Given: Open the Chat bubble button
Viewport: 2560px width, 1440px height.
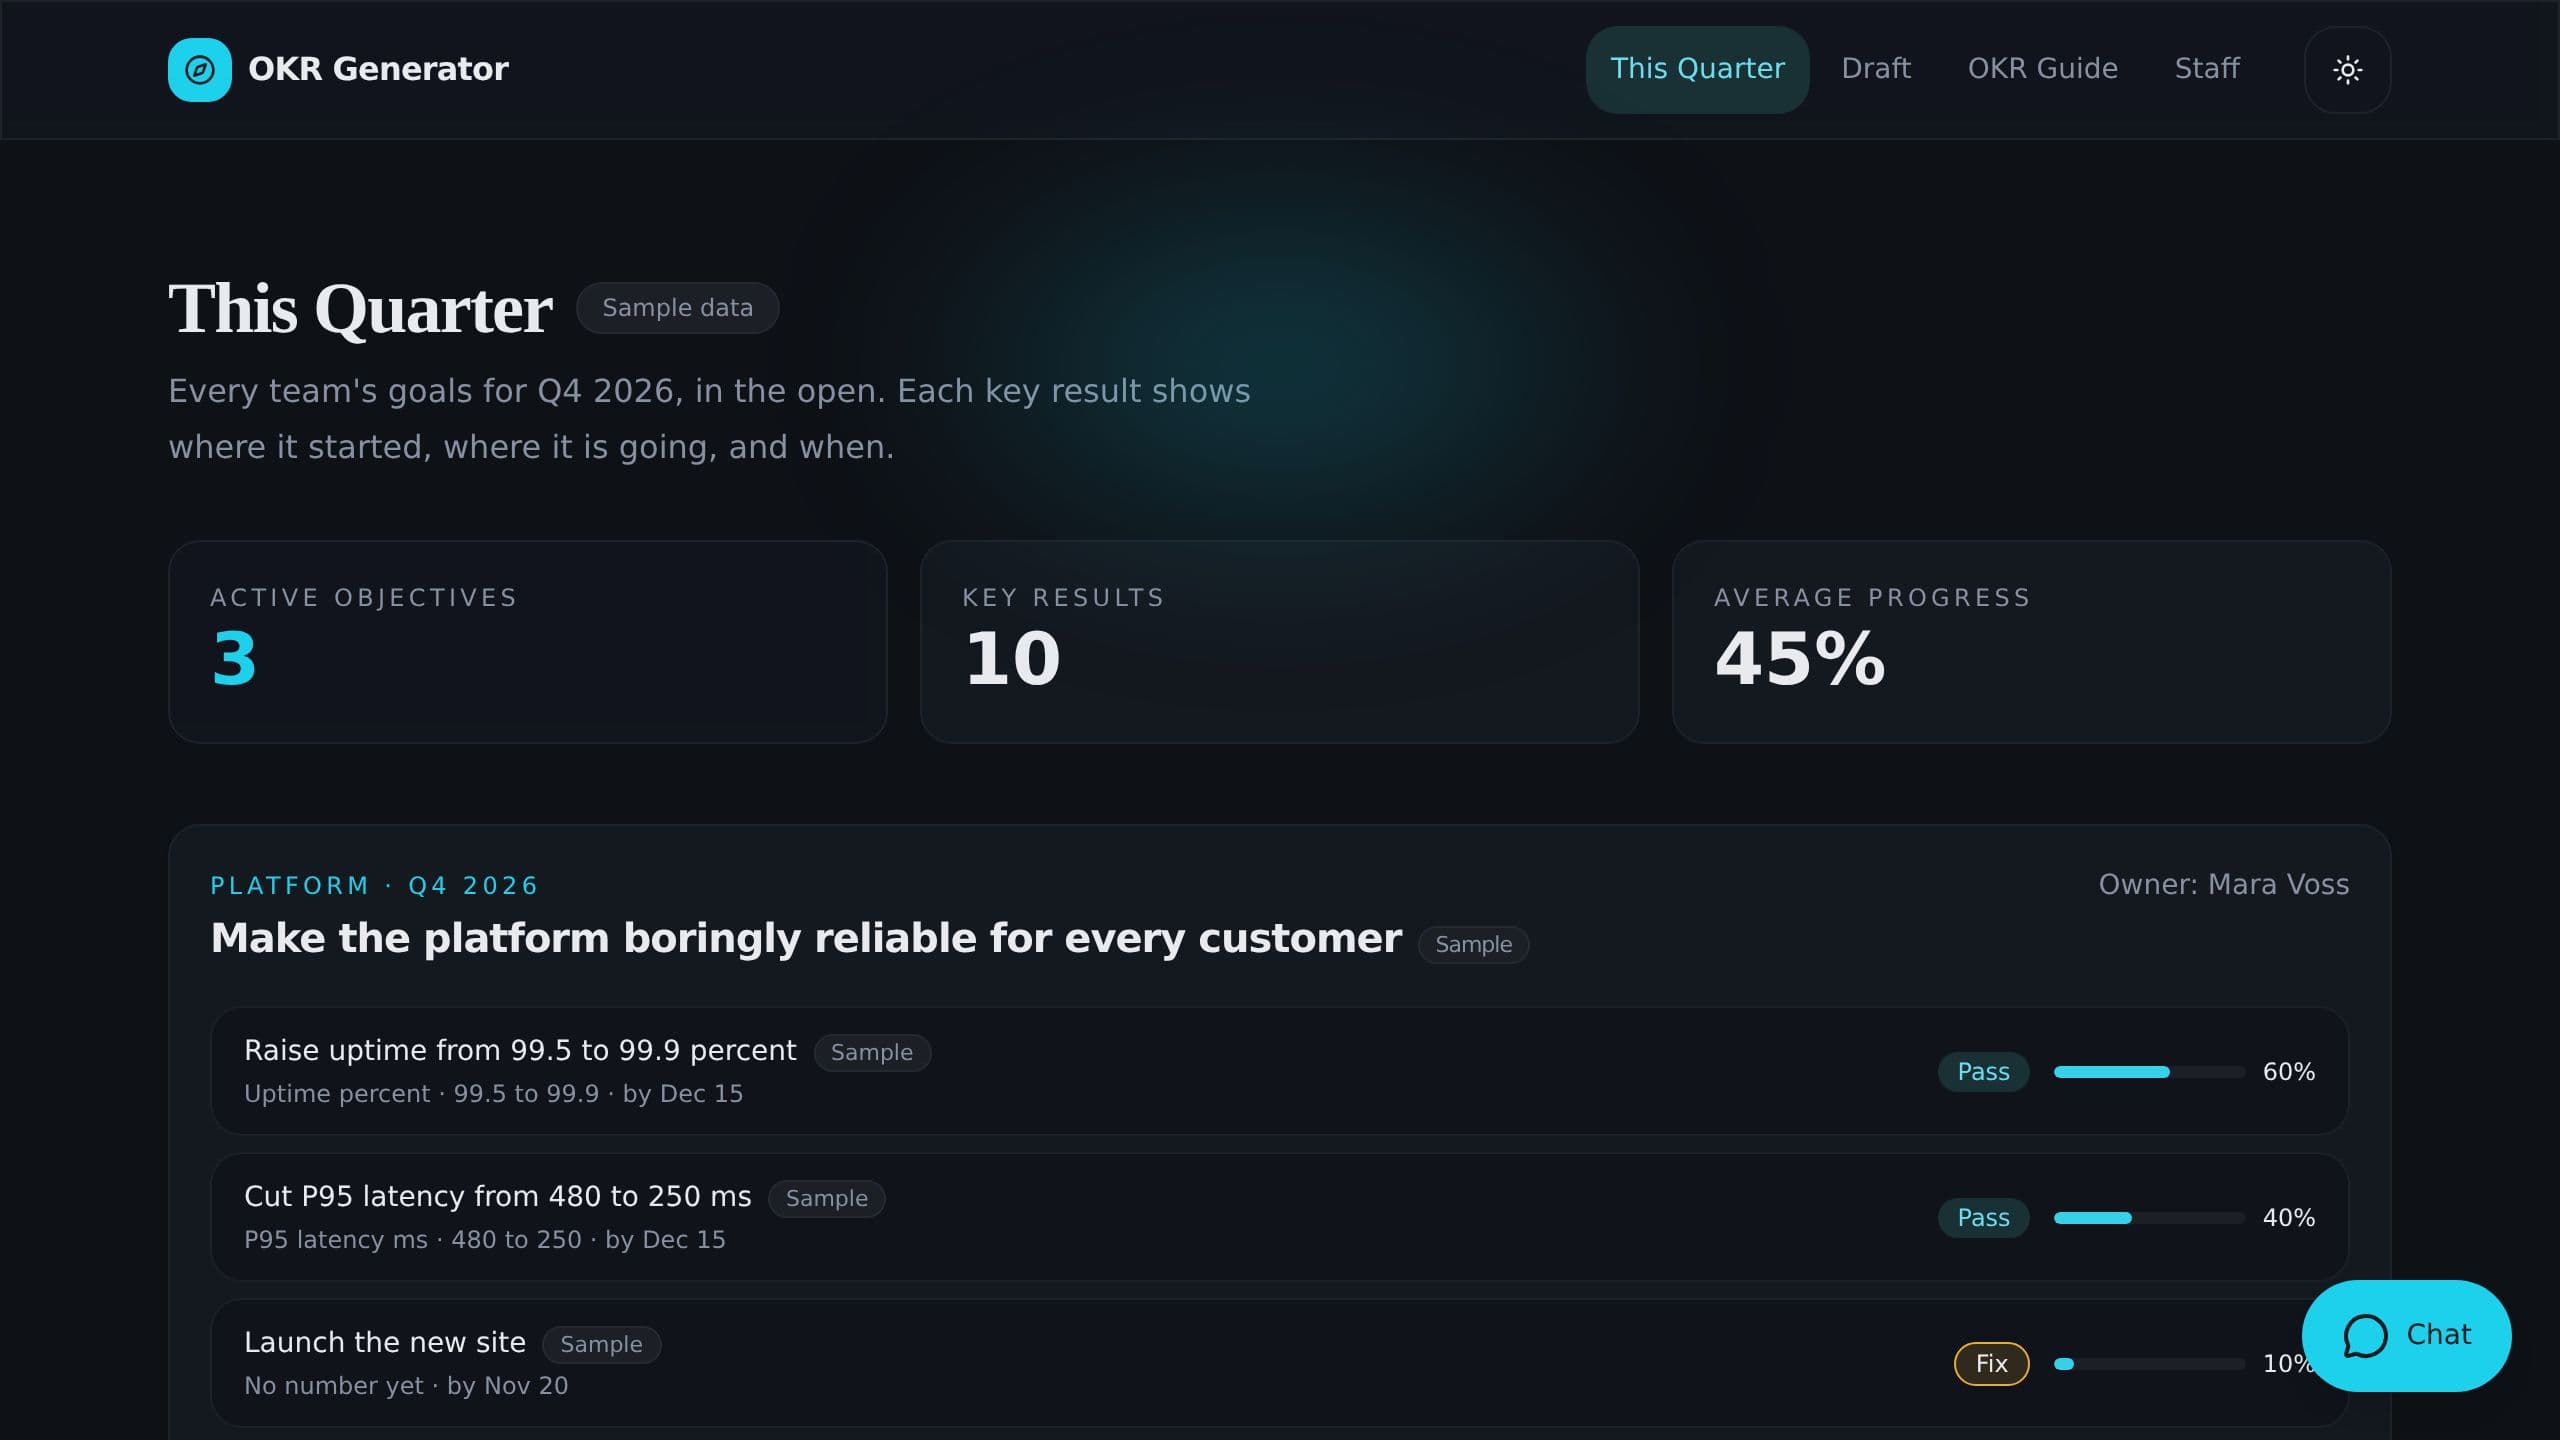Looking at the screenshot, I should click(2406, 1335).
